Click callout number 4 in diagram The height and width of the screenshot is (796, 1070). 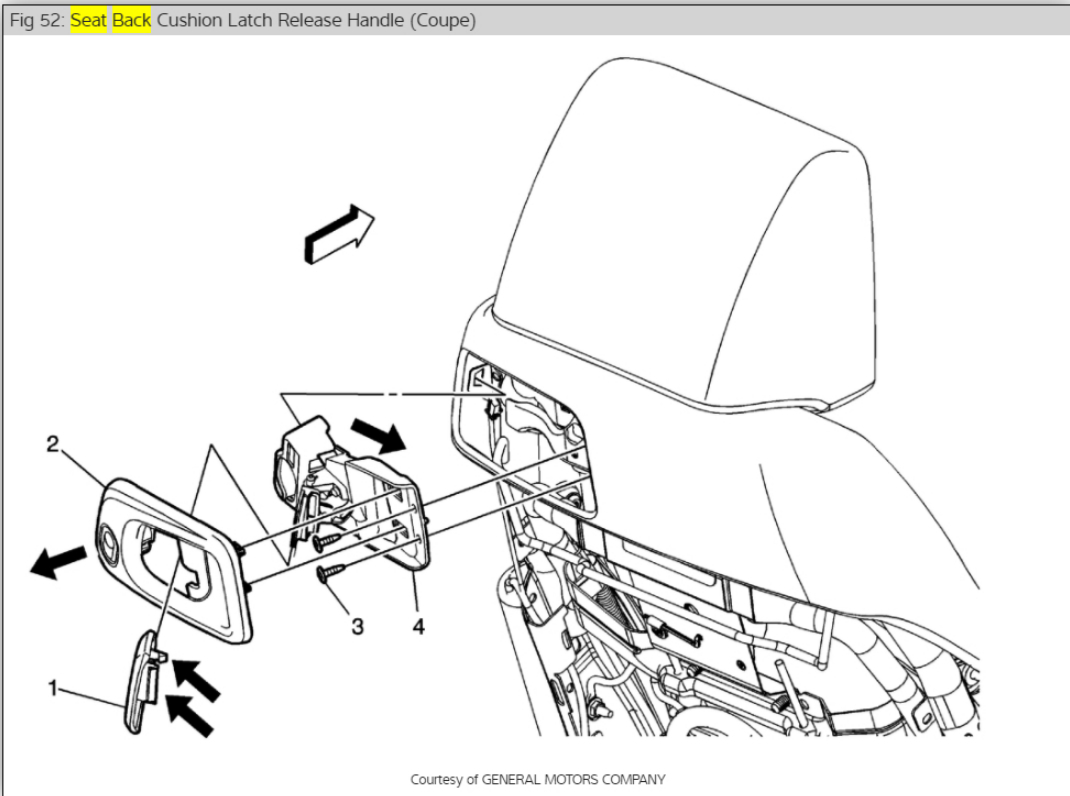coord(418,626)
